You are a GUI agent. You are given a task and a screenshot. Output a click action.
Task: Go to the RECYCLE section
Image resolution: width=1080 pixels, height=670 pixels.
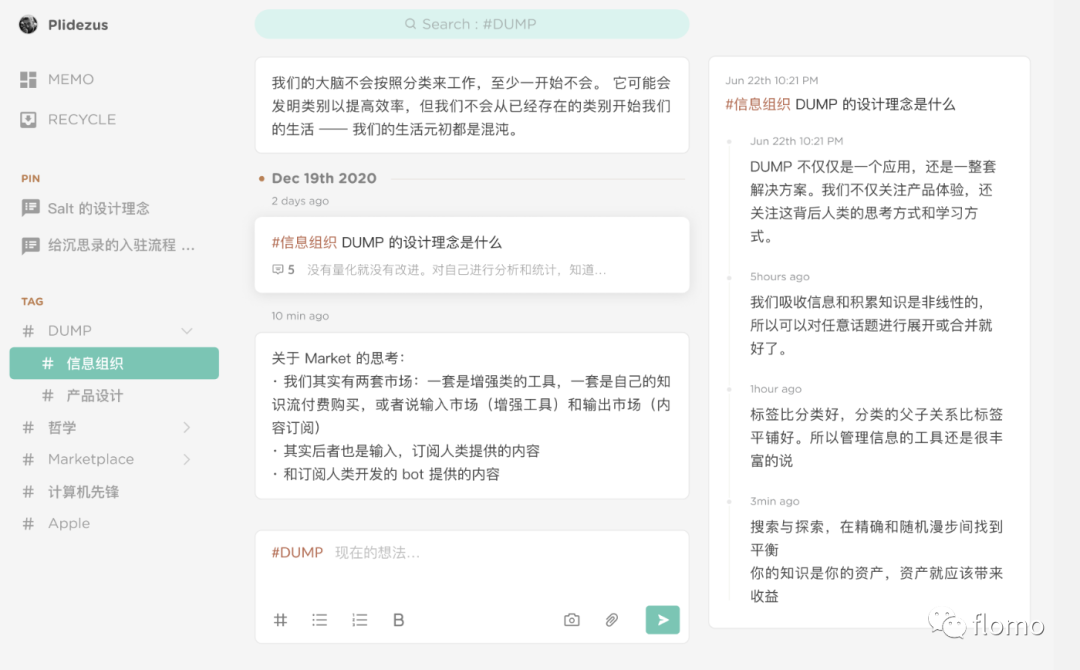point(81,120)
